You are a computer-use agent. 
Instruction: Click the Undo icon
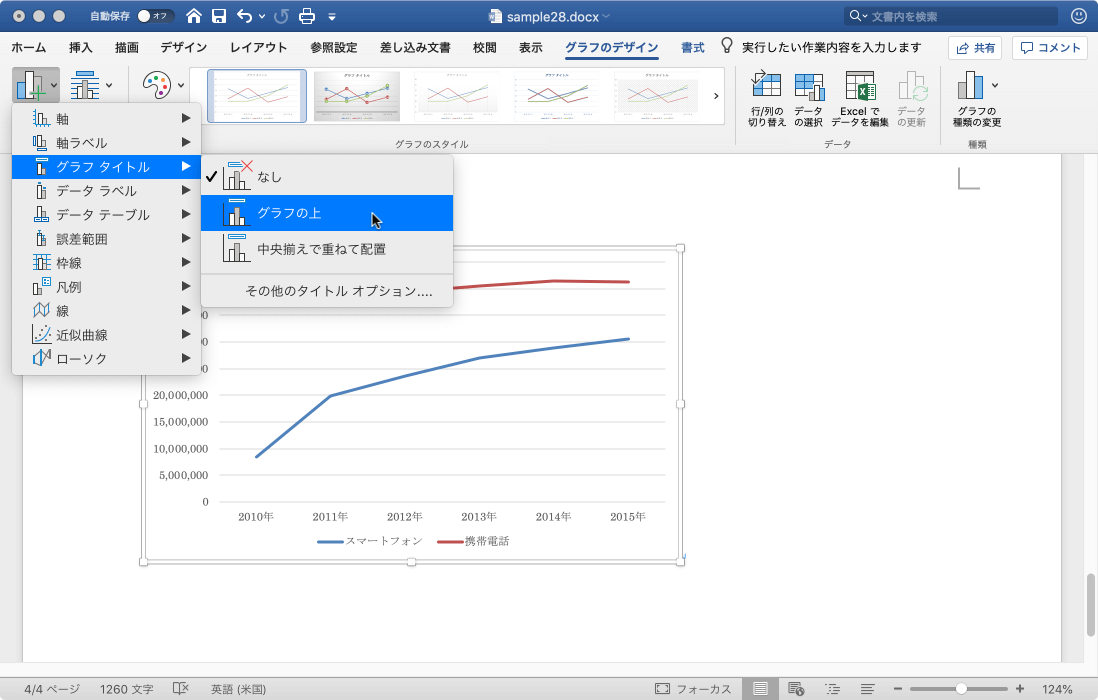(244, 16)
